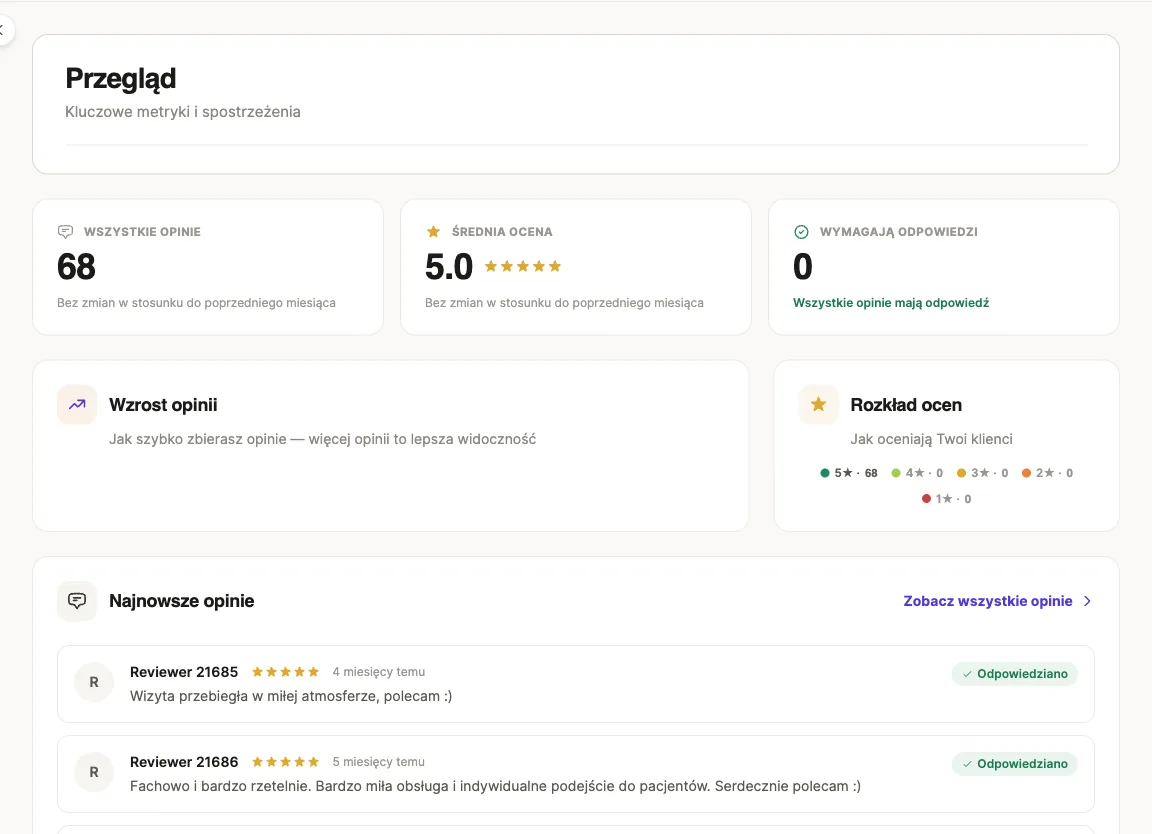Click the 0 pending replies value
This screenshot has height=834, width=1152.
pos(802,267)
